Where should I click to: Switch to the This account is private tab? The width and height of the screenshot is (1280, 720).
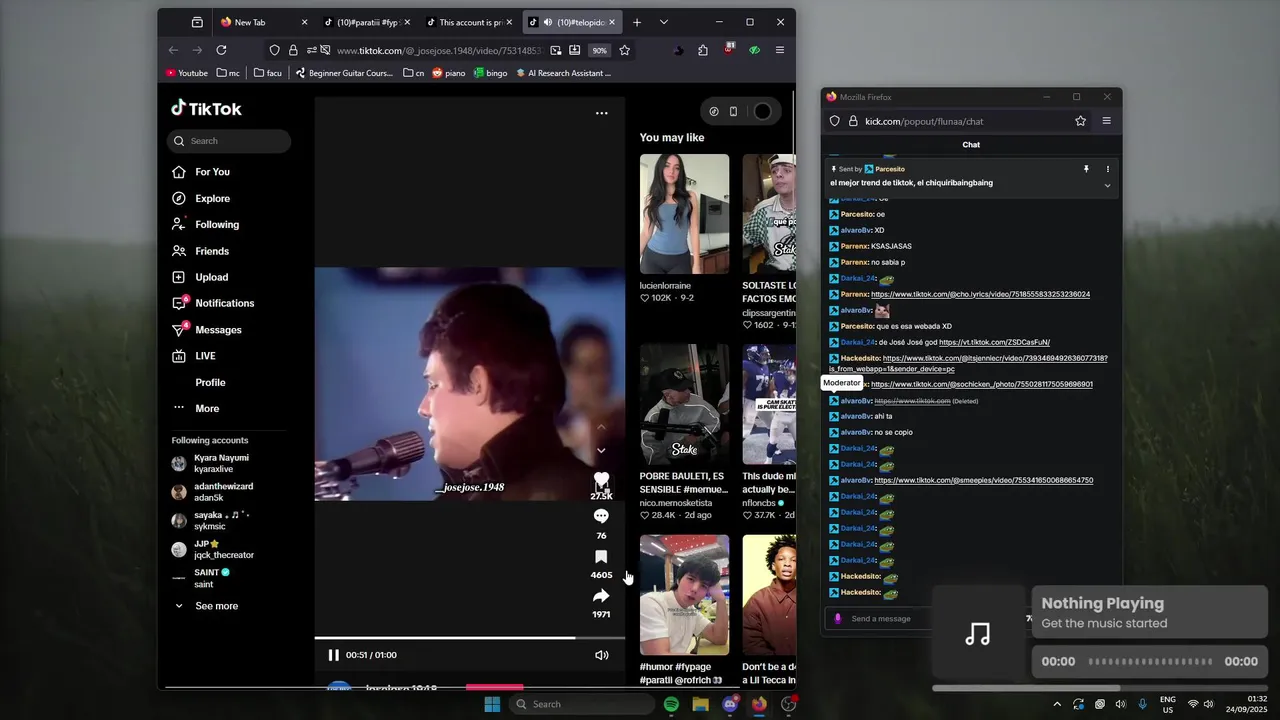coord(469,22)
